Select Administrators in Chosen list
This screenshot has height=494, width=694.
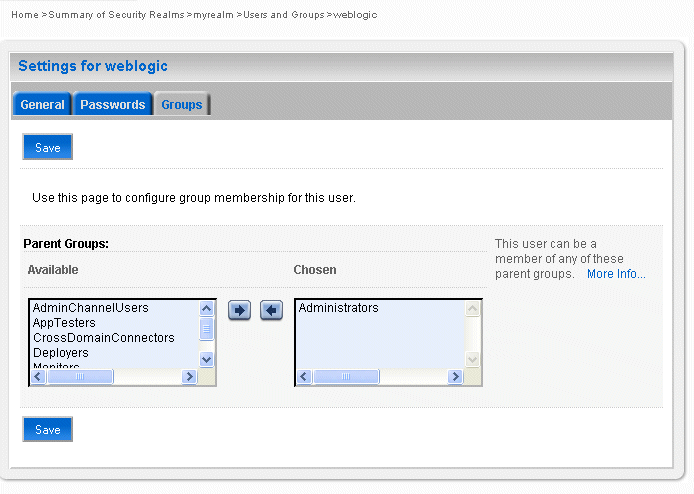click(339, 308)
